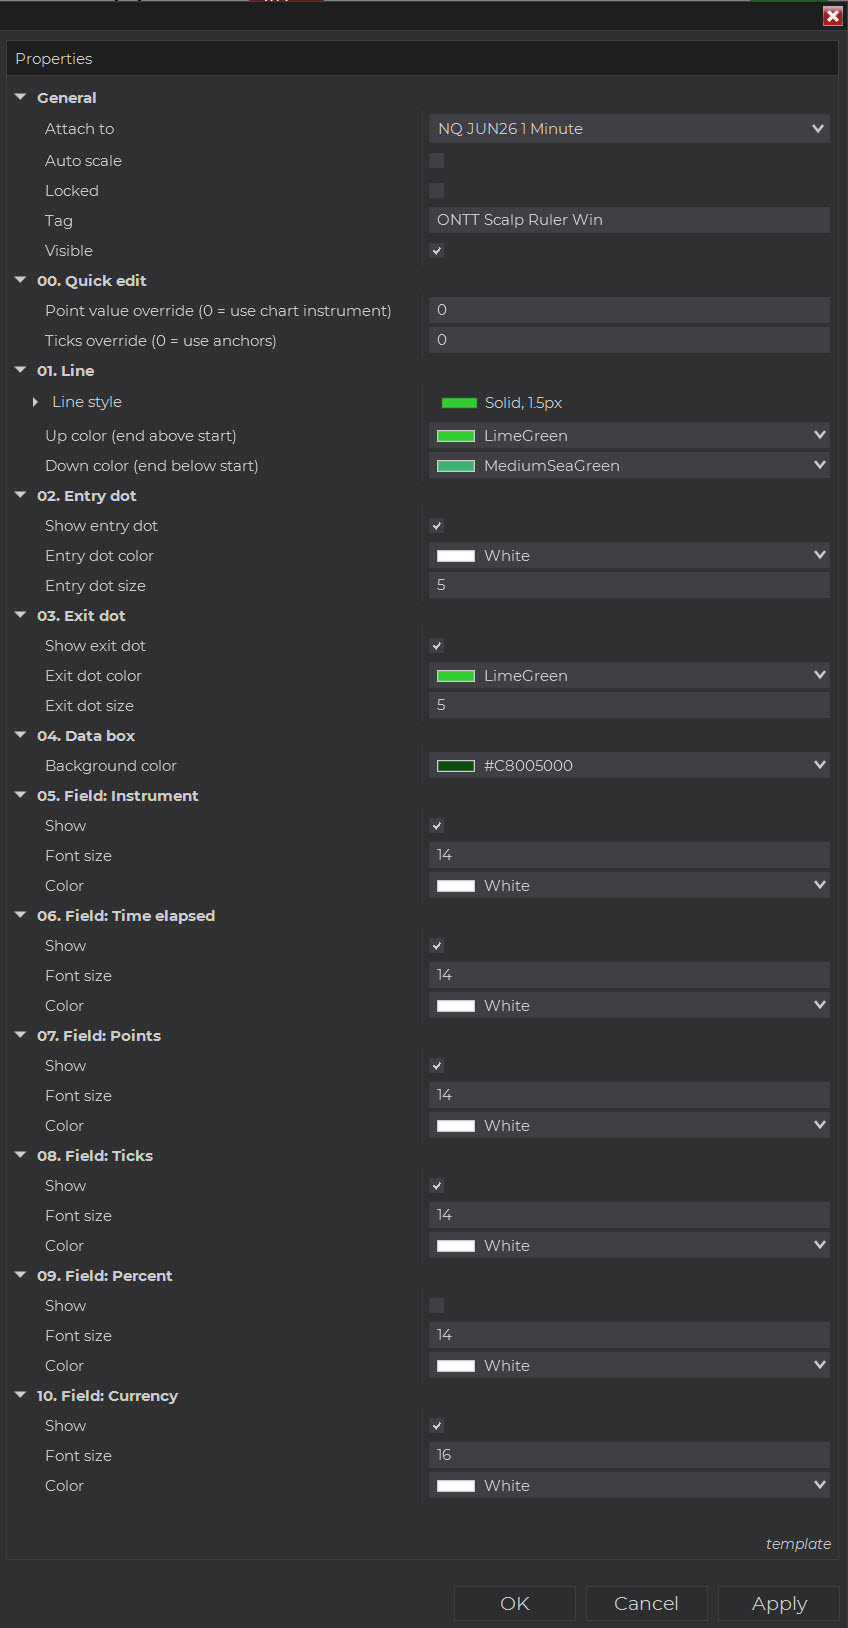Collapse the 10. Field: Currency section

[x=20, y=1395]
